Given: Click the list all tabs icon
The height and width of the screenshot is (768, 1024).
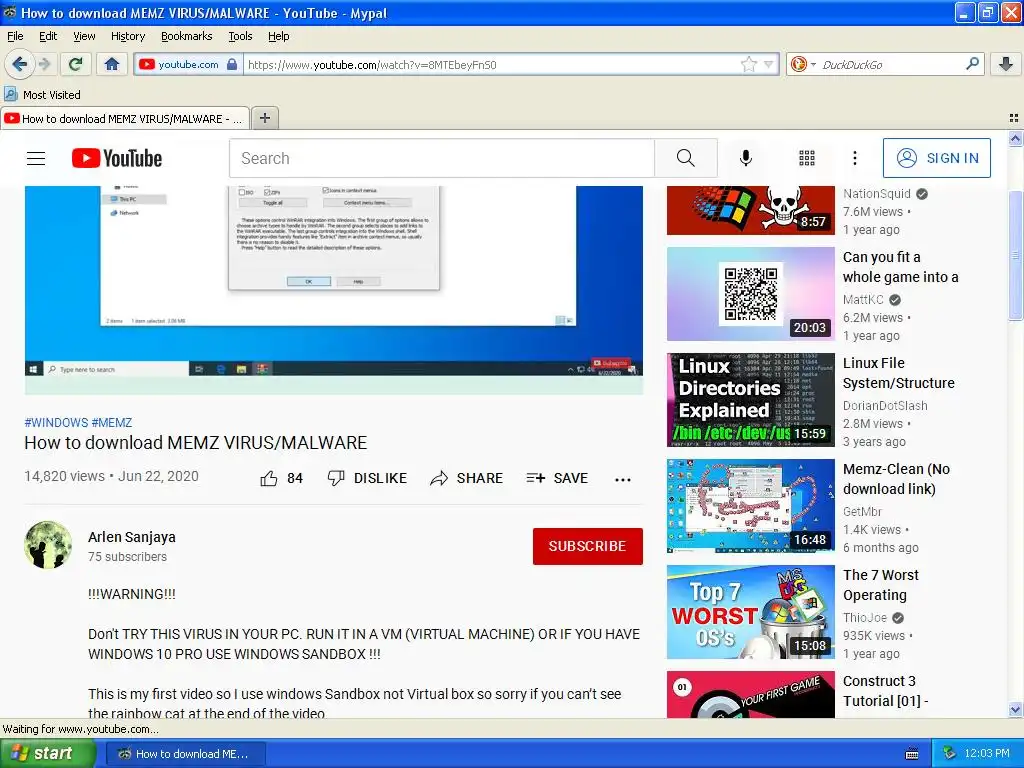Looking at the screenshot, I should [x=1014, y=118].
